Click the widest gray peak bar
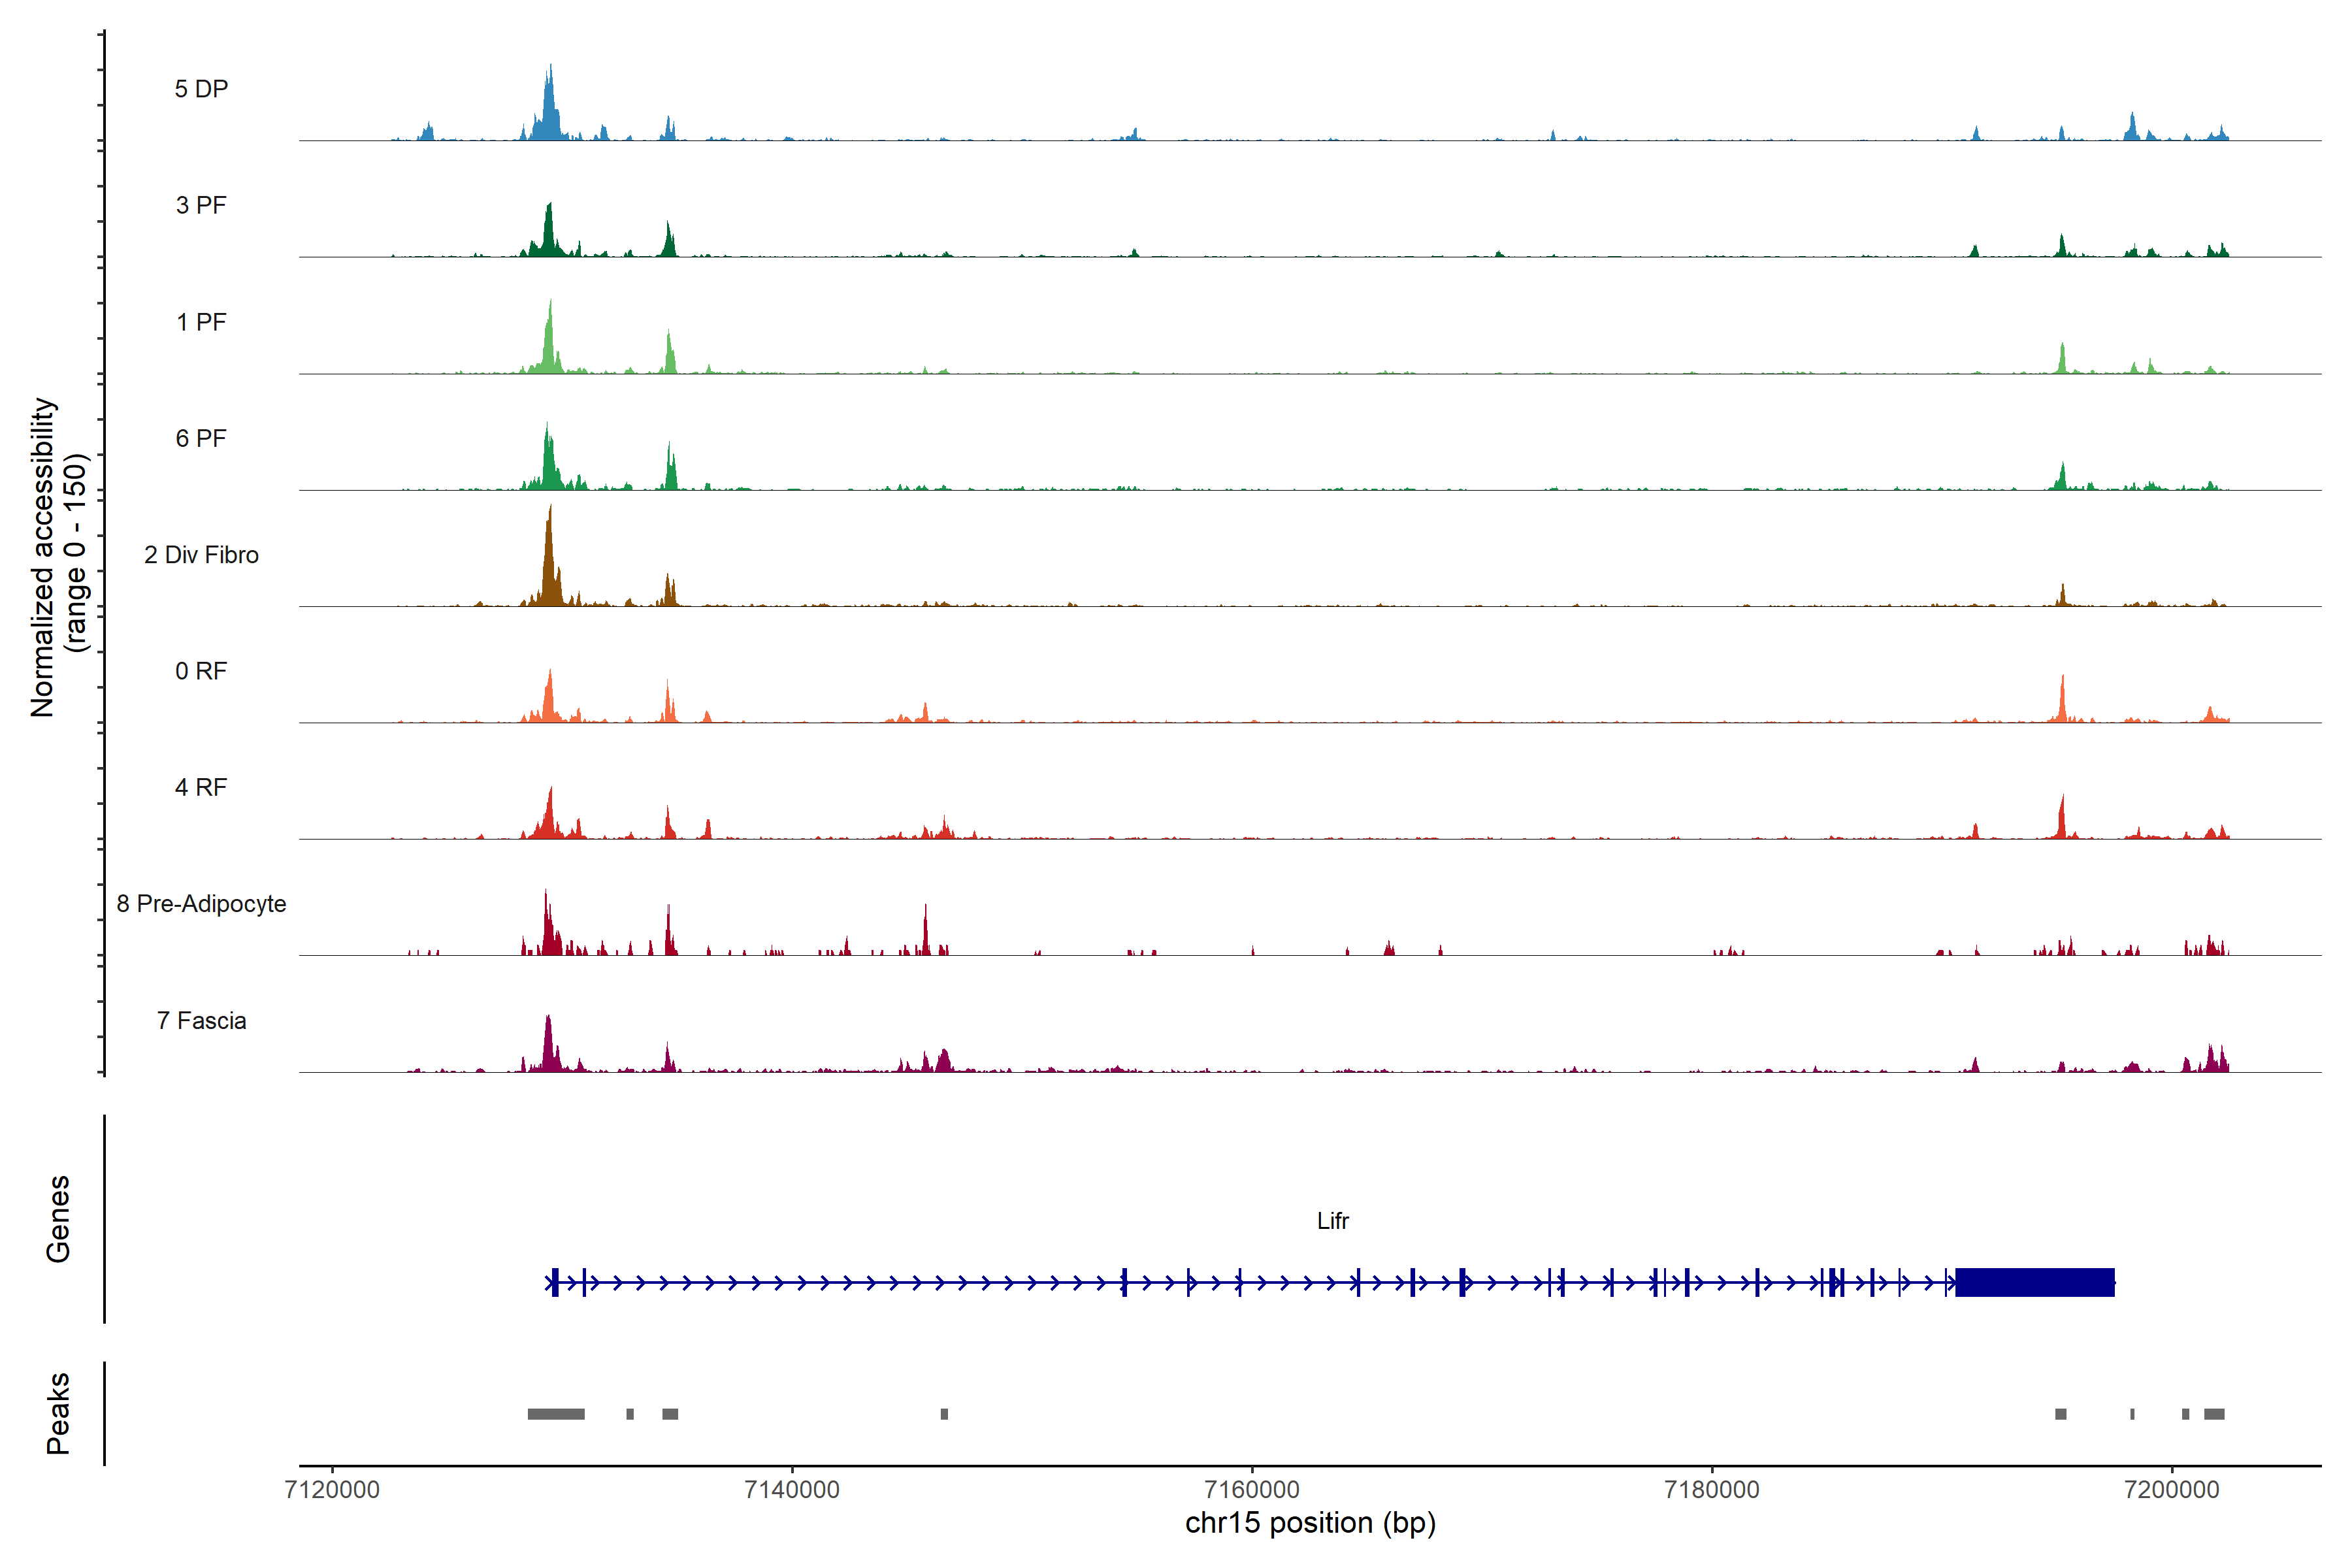Viewport: 2352px width, 1568px height. point(556,1414)
